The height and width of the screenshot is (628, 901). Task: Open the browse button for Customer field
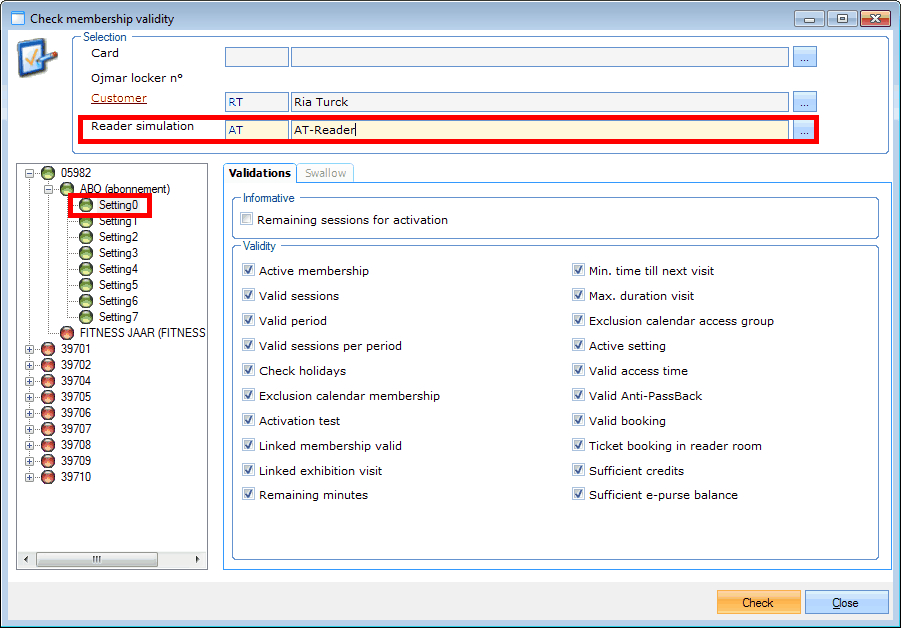tap(805, 102)
